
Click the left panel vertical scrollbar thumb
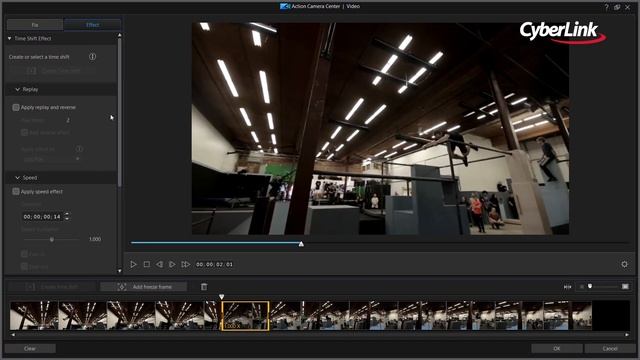click(x=120, y=112)
